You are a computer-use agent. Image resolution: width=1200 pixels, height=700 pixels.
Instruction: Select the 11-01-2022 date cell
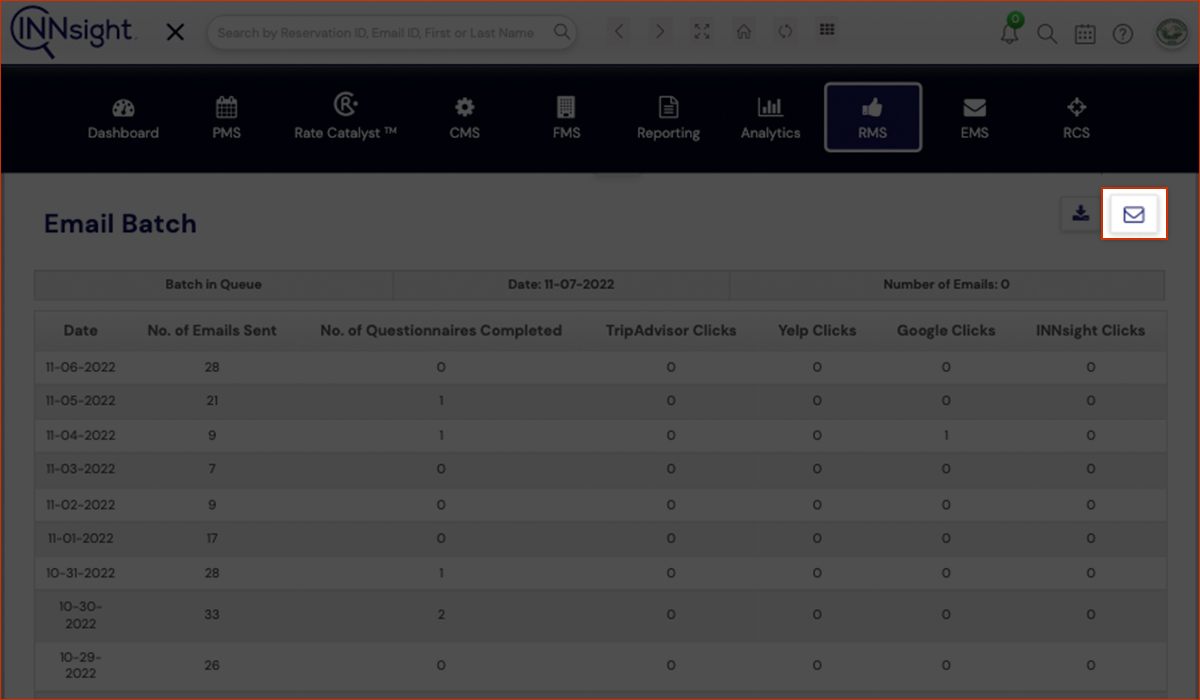81,538
